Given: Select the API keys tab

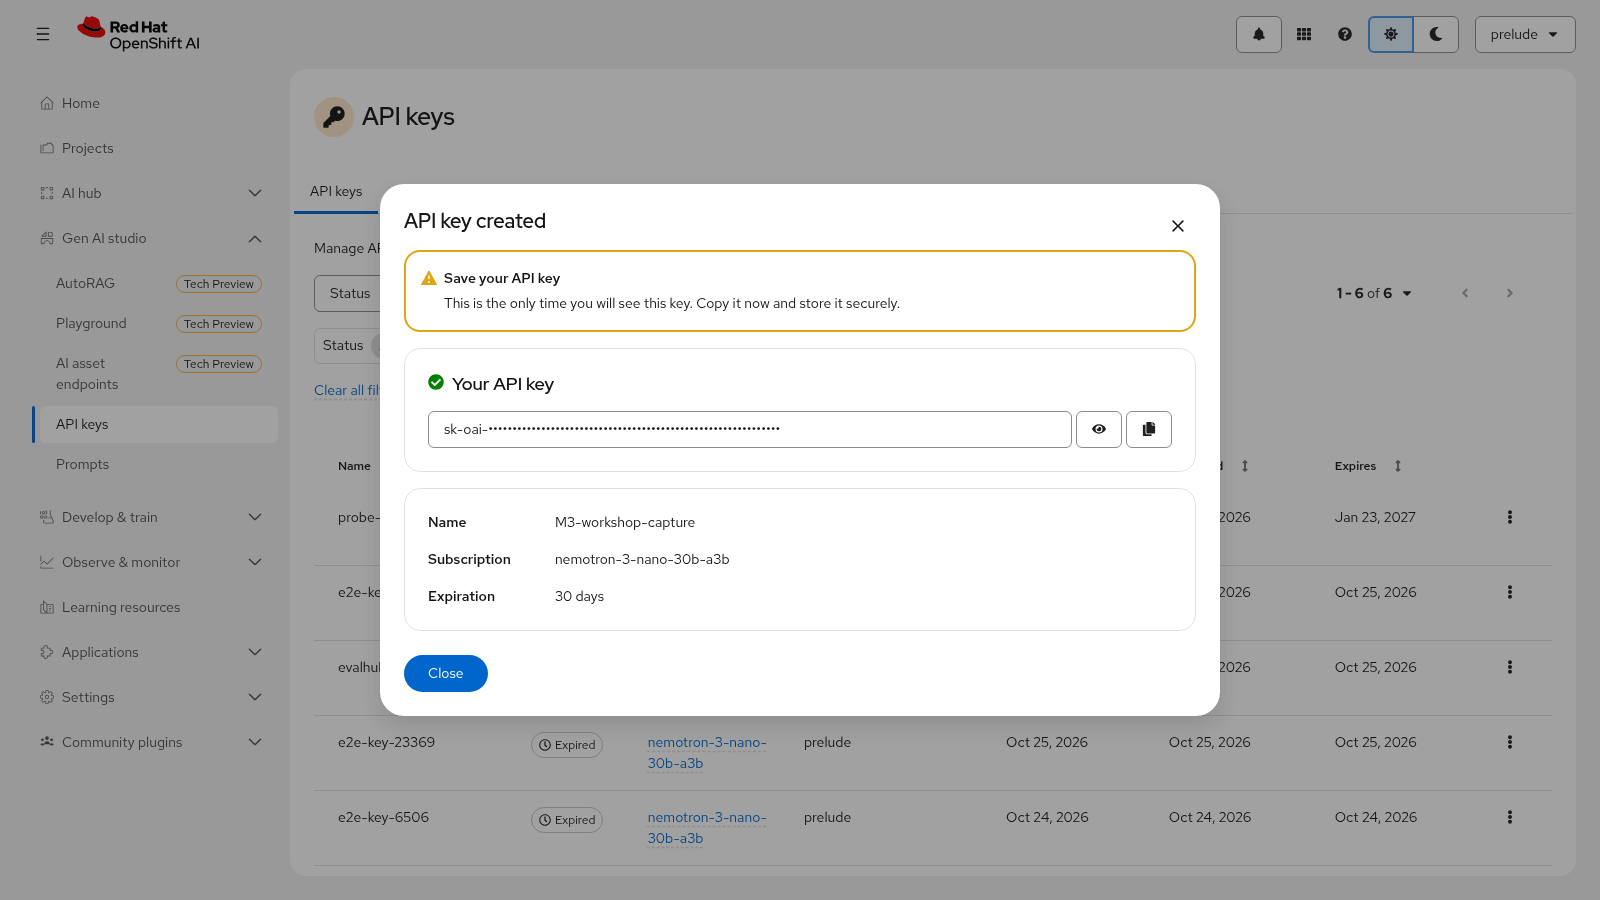Looking at the screenshot, I should point(336,191).
